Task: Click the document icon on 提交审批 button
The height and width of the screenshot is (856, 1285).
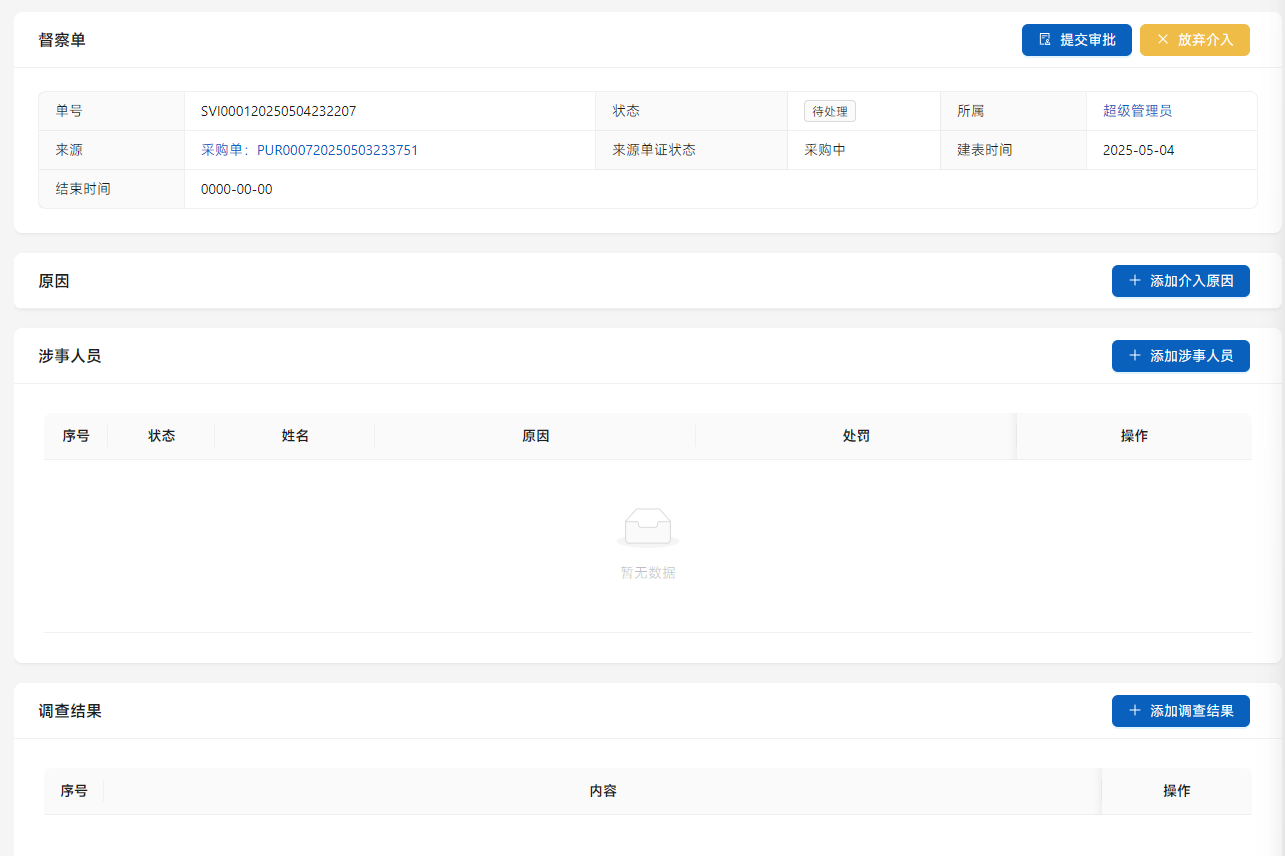Action: pyautogui.click(x=1045, y=40)
